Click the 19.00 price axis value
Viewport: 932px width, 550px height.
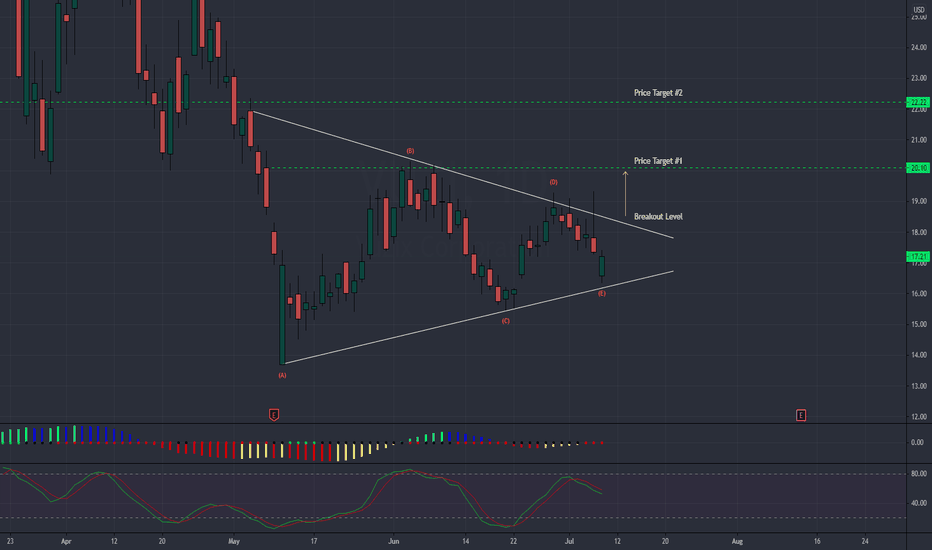click(918, 201)
